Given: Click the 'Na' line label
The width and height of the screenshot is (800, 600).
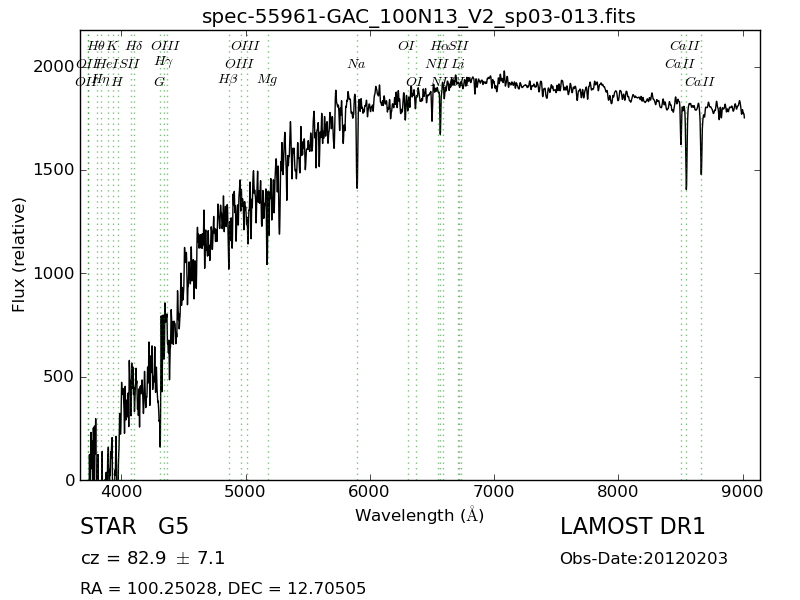Looking at the screenshot, I should coord(357,64).
